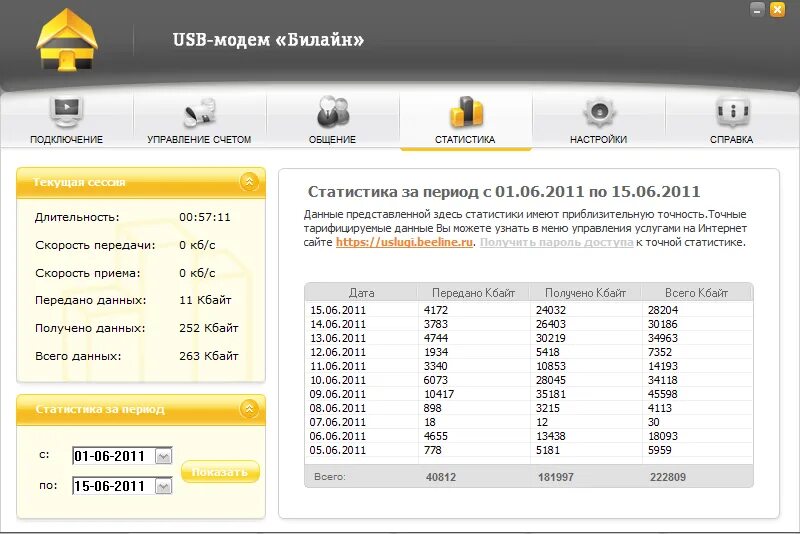The width and height of the screenshot is (800, 534).
Task: Open the end date calendar dropdown
Action: pos(163,486)
